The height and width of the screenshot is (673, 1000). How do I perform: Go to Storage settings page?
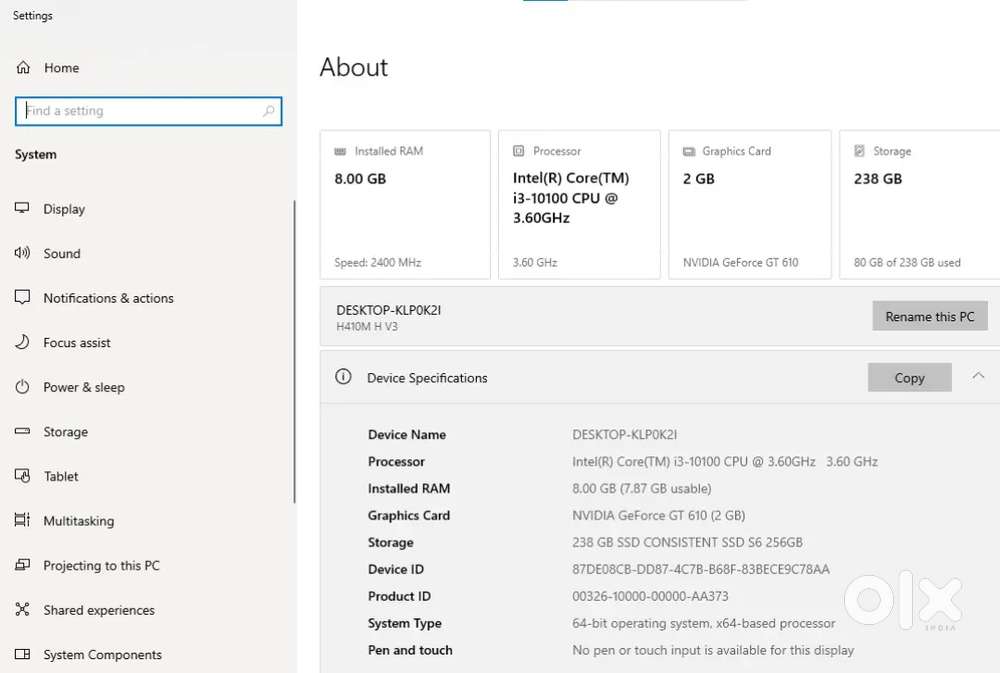(x=65, y=432)
